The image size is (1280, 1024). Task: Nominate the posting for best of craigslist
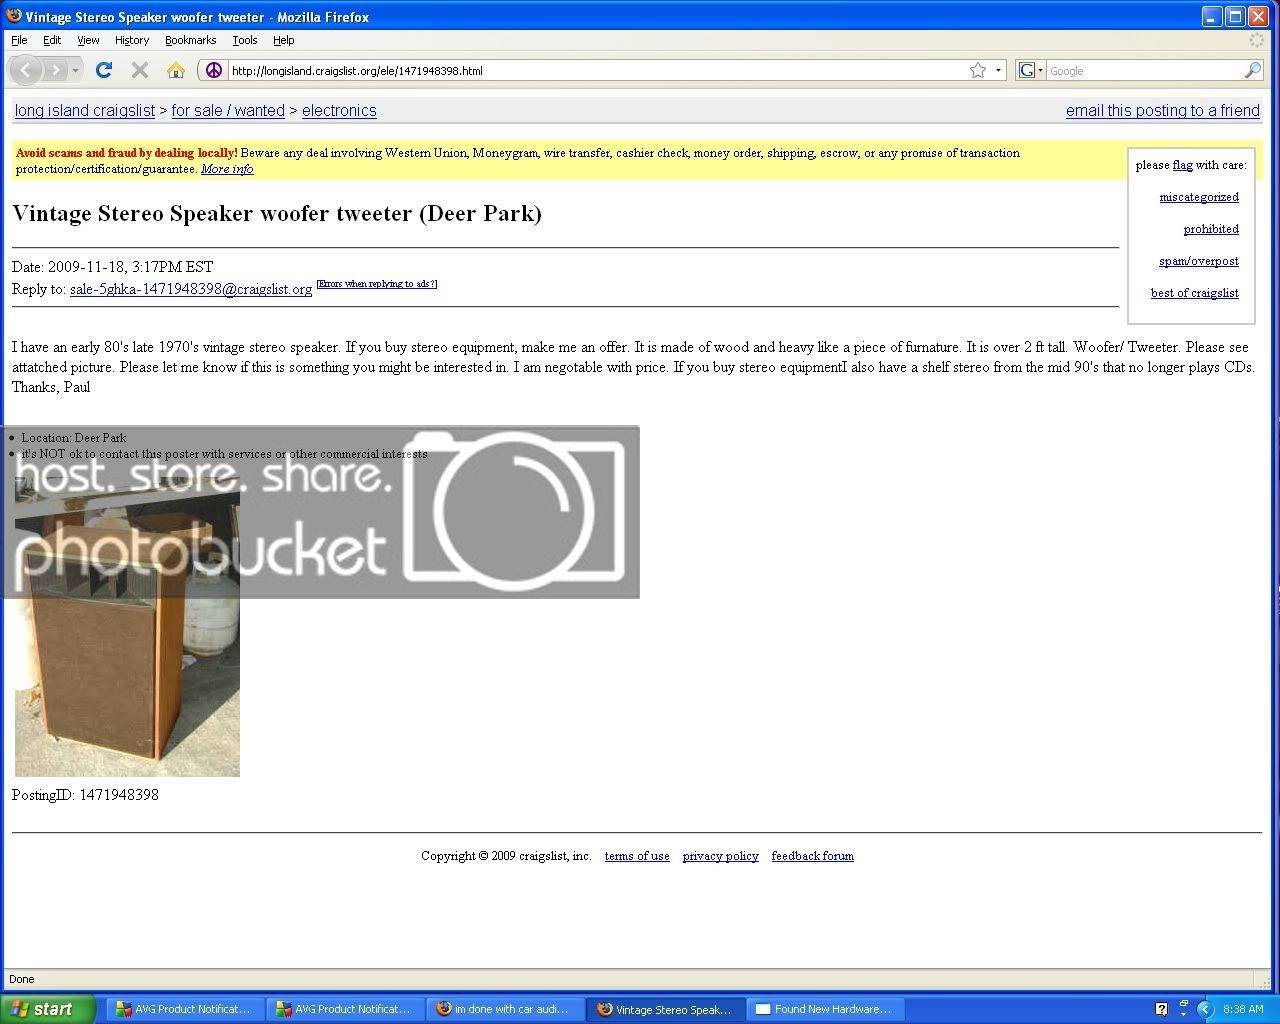pyautogui.click(x=1195, y=293)
